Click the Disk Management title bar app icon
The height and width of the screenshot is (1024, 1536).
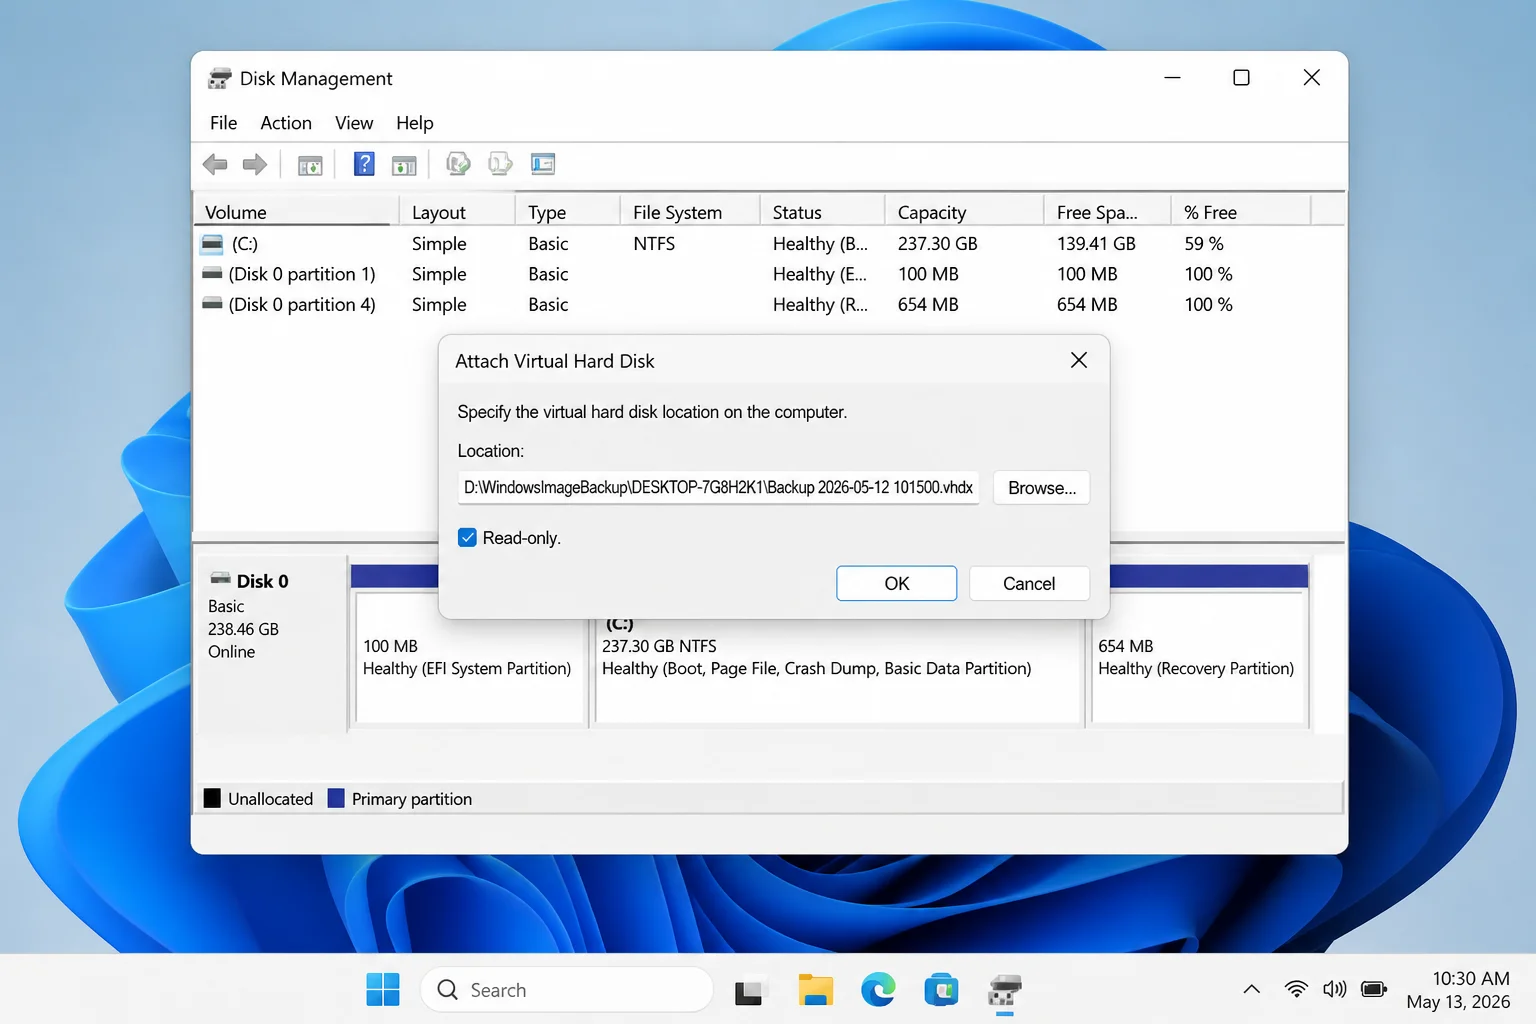219,78
